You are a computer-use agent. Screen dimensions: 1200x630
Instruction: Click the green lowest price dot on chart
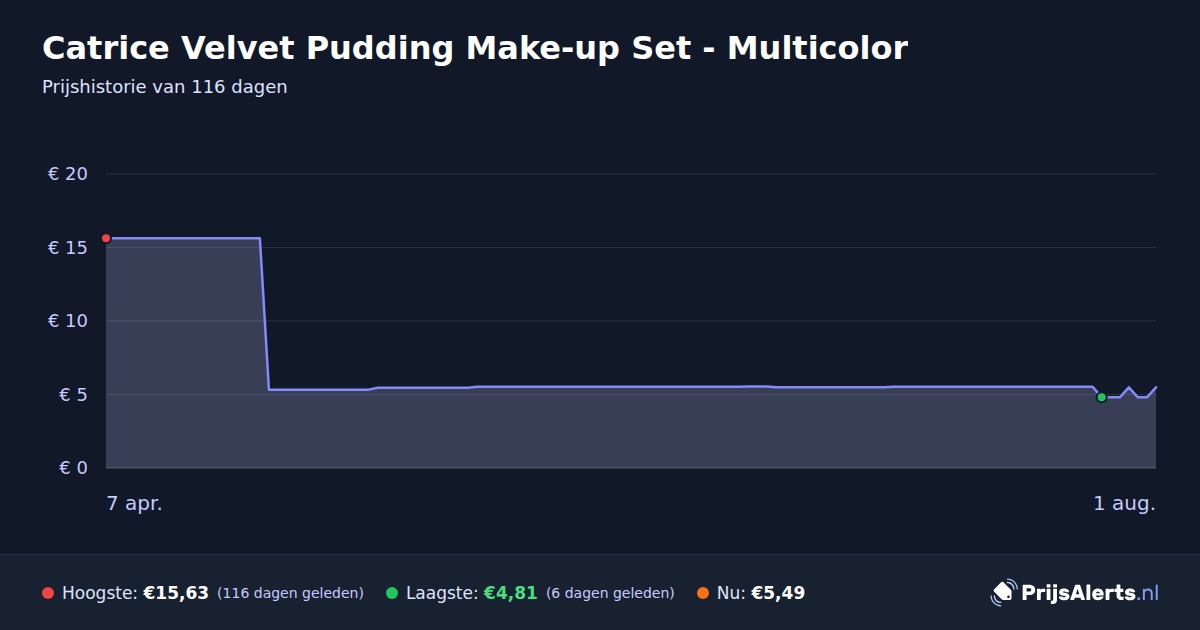(1101, 397)
